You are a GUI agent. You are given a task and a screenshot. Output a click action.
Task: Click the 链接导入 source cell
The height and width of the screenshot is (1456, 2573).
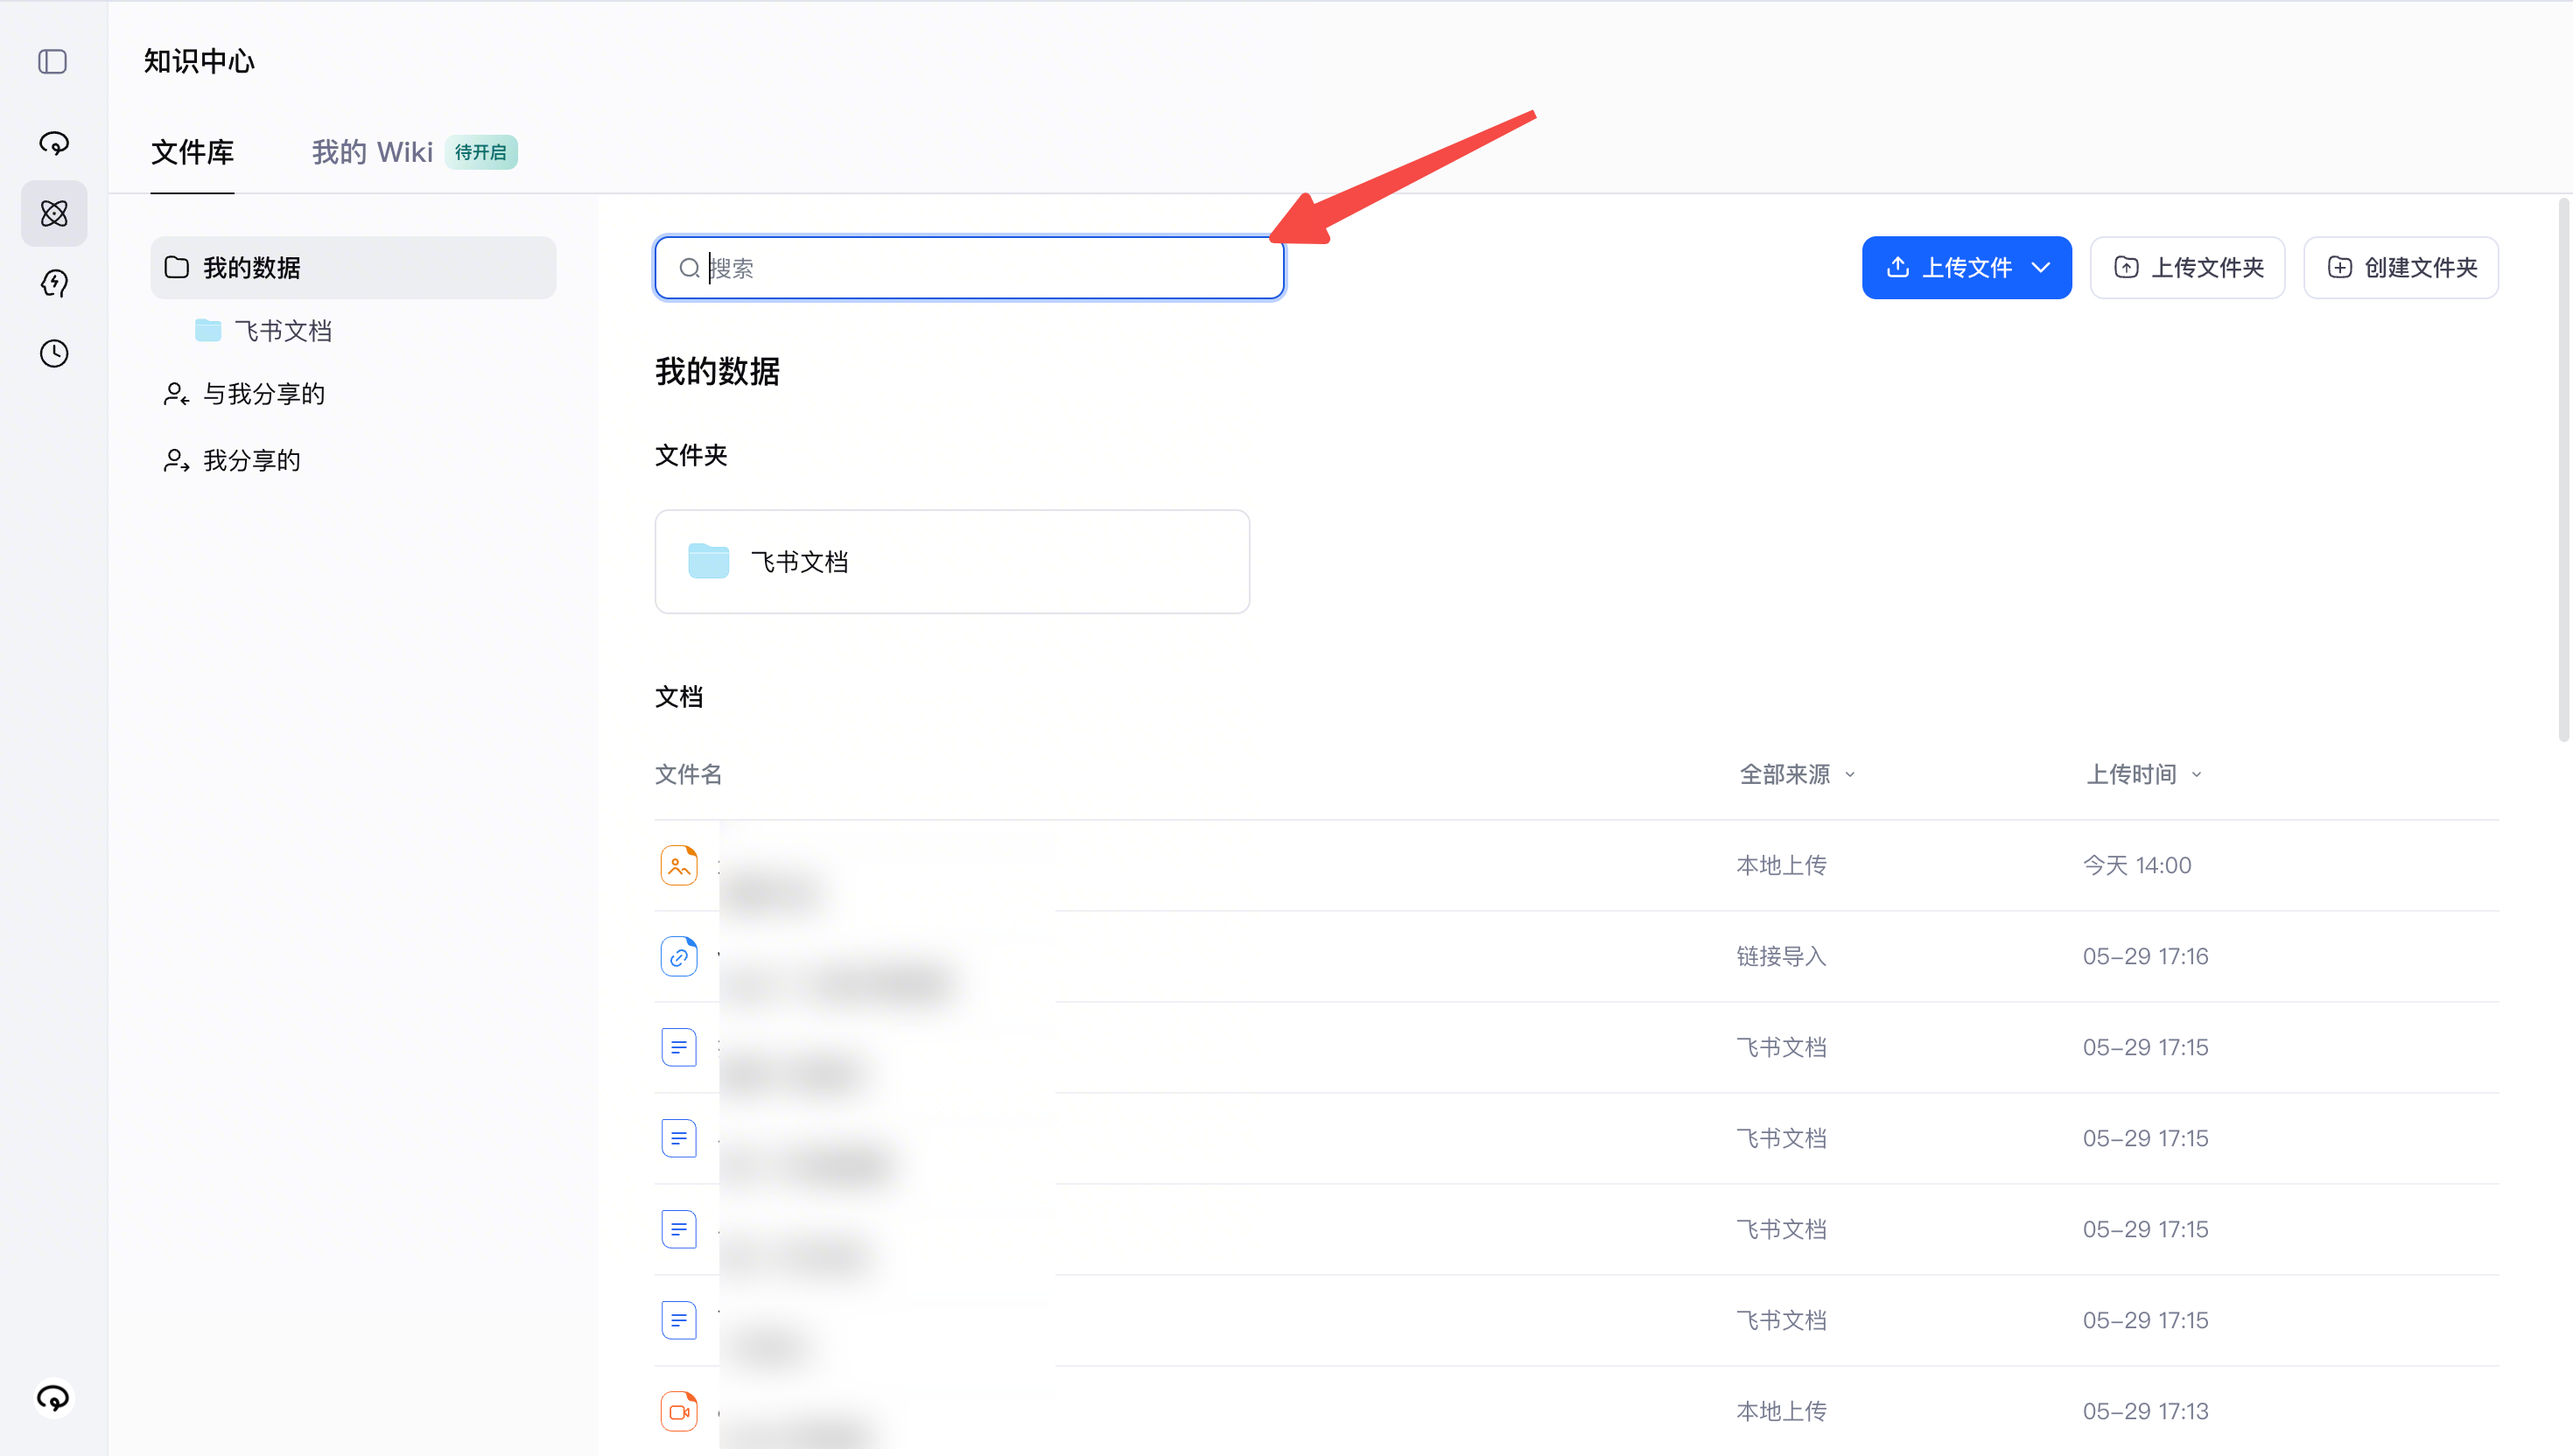(x=1781, y=956)
